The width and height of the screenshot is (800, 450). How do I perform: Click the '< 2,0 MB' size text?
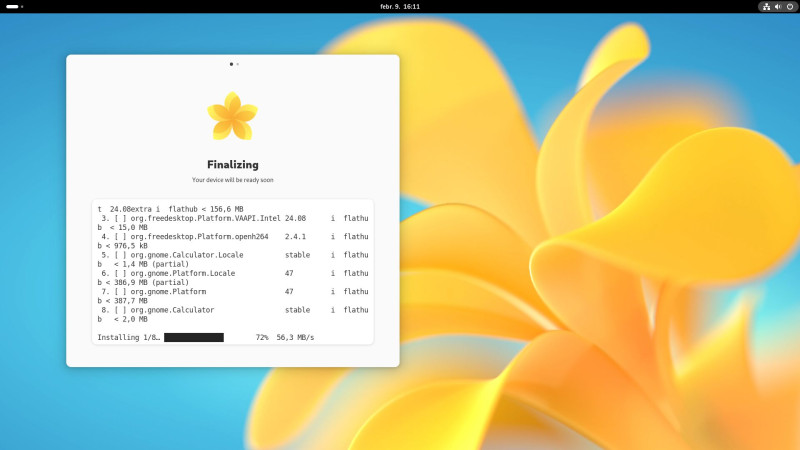click(x=131, y=319)
